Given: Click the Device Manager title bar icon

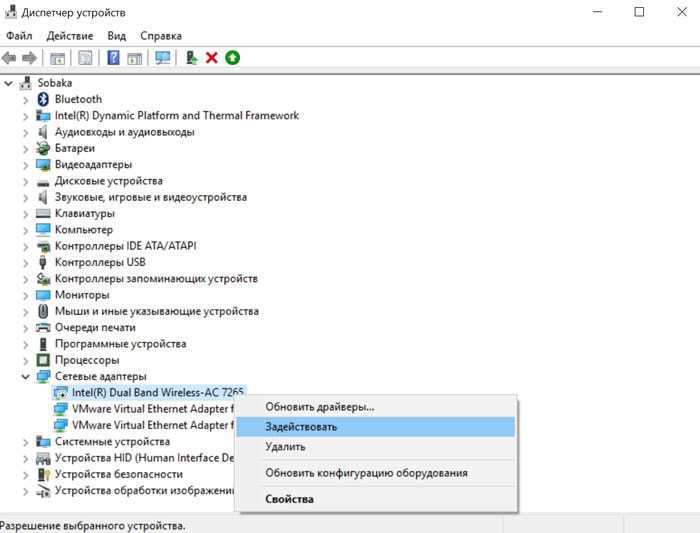Looking at the screenshot, I should pyautogui.click(x=11, y=12).
